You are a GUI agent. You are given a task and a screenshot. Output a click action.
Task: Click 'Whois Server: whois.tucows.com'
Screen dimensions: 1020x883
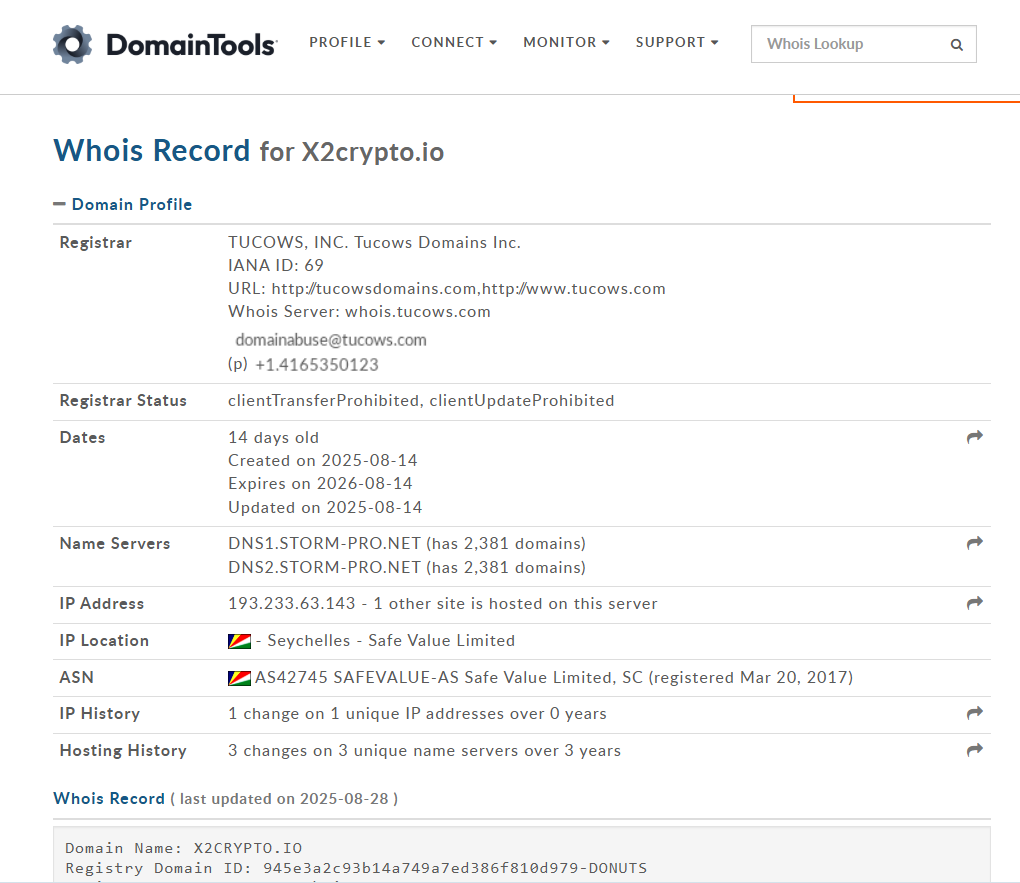359,312
